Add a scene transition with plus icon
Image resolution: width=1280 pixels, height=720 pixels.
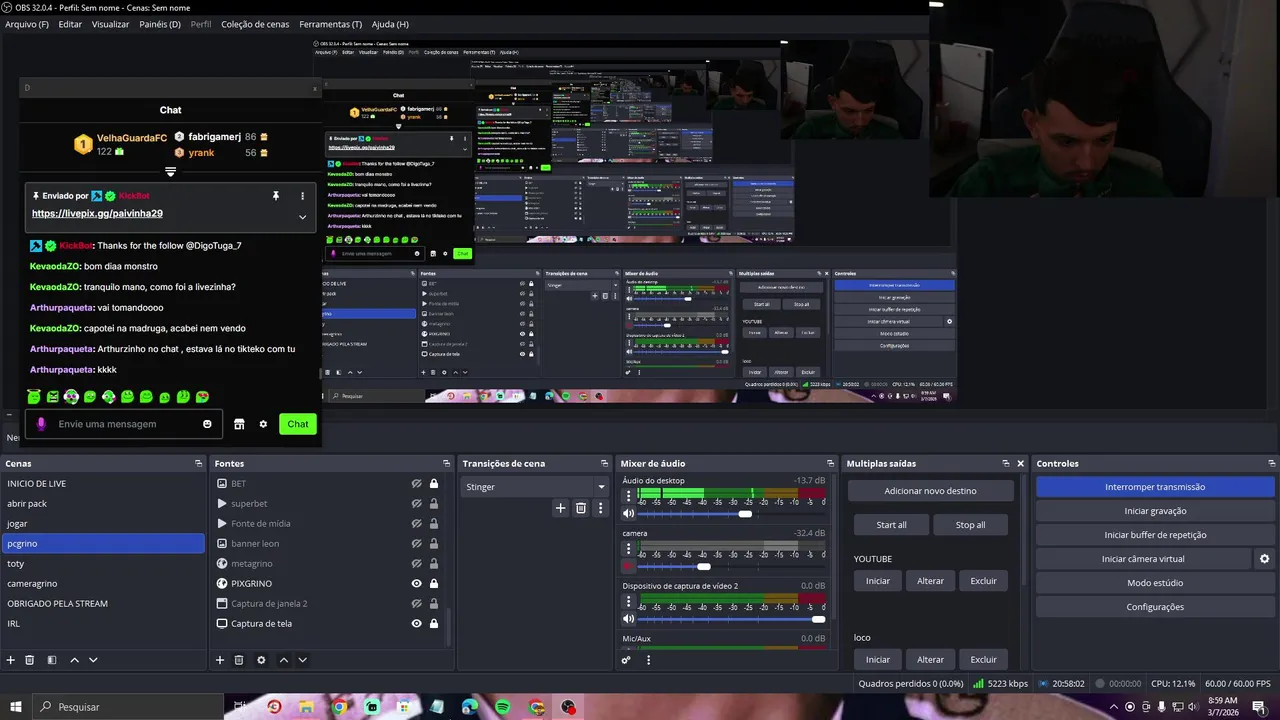pos(561,508)
